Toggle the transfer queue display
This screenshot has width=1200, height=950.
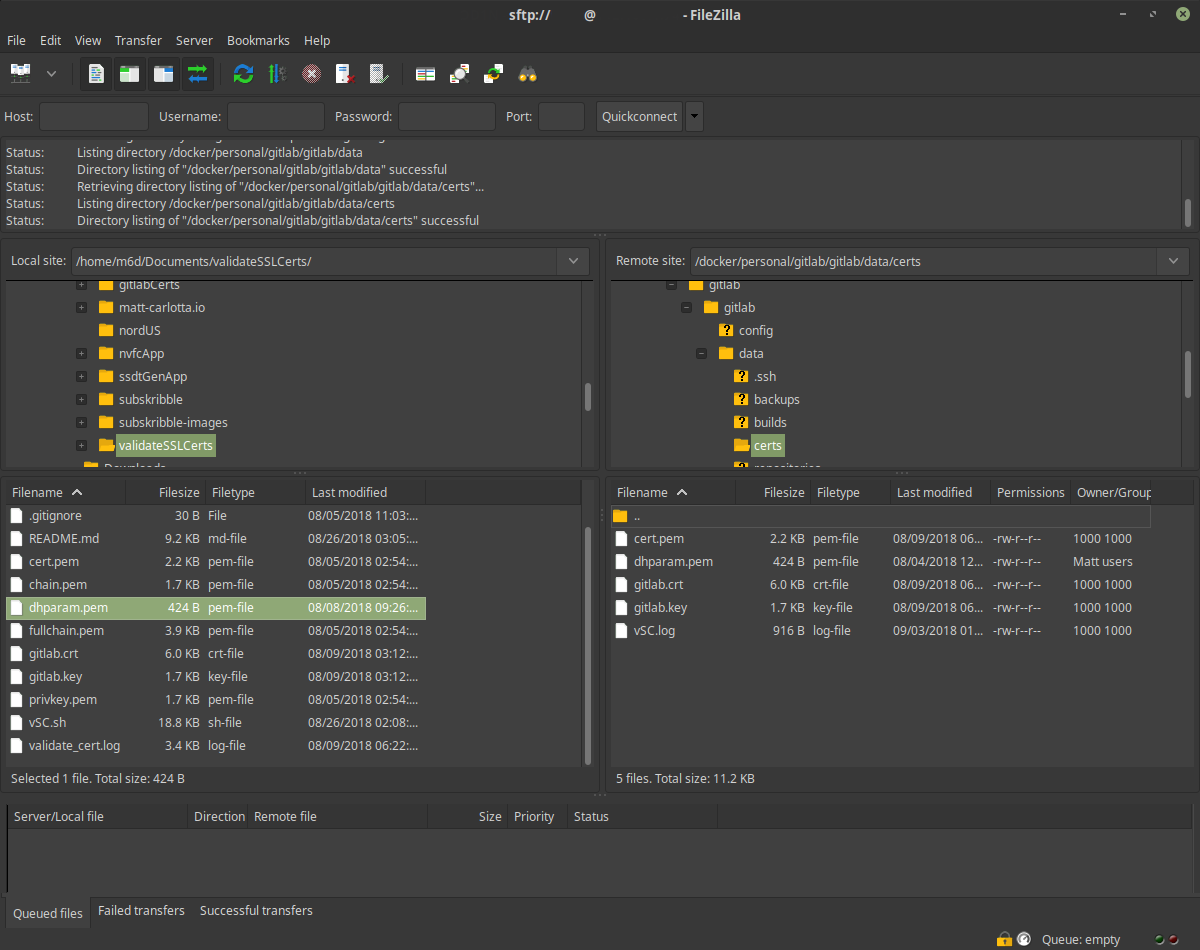(x=198, y=73)
